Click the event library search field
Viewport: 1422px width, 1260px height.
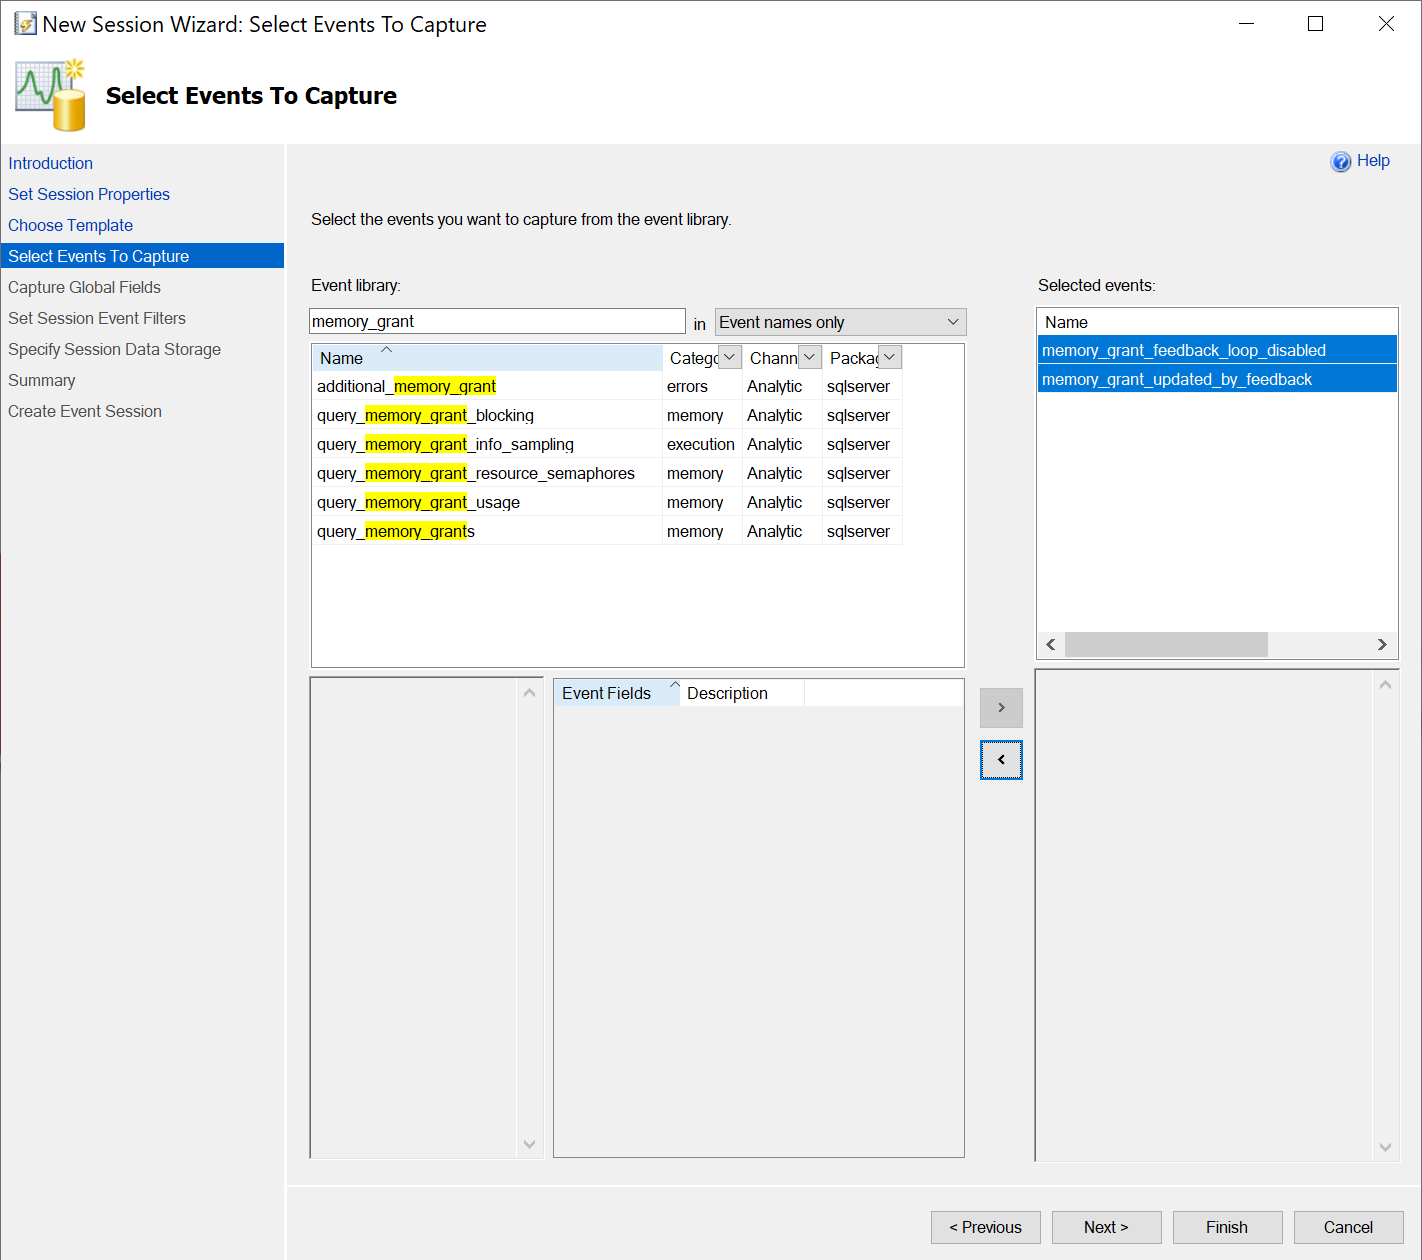pos(497,321)
